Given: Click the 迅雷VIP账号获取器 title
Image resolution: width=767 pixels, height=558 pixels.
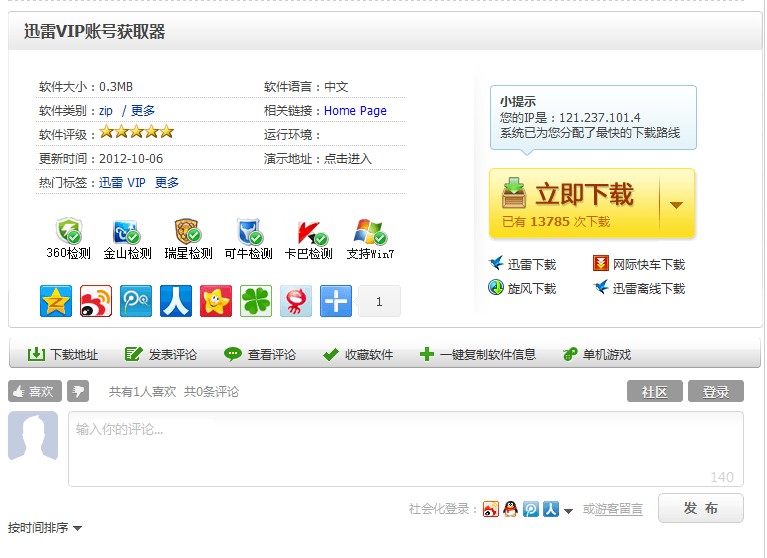Looking at the screenshot, I should (x=95, y=31).
